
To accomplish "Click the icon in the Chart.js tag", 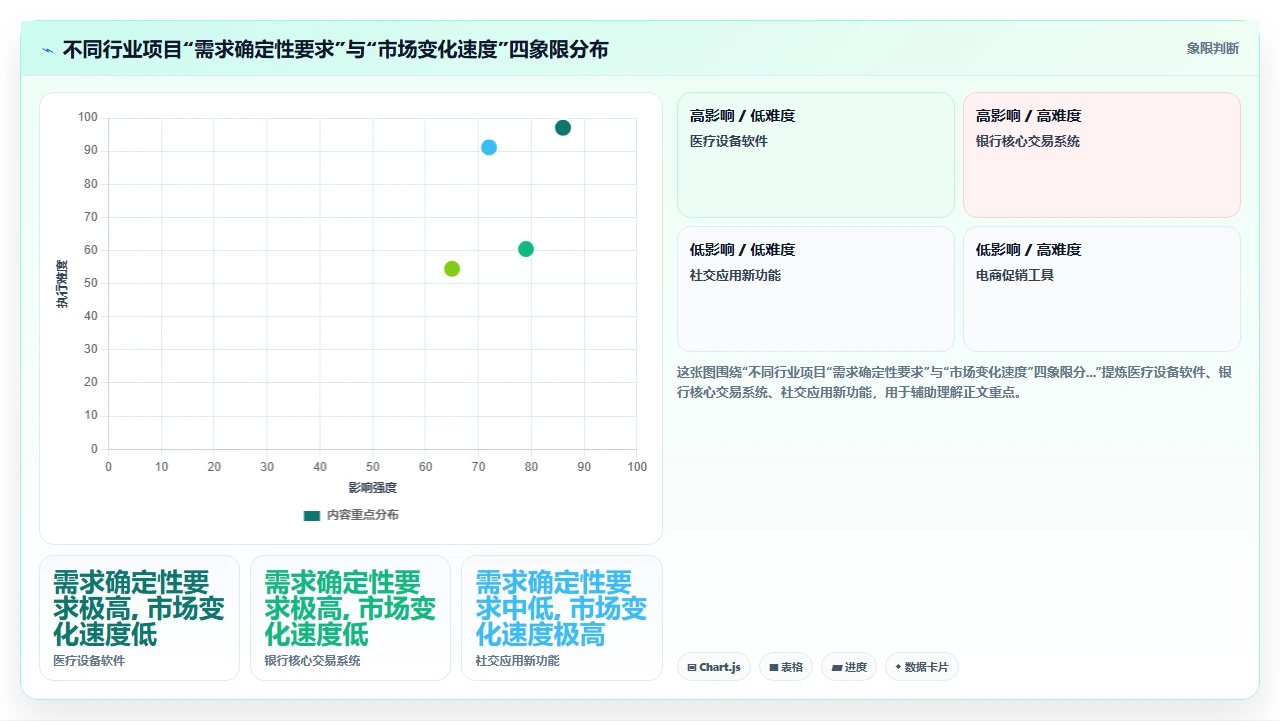I will coord(692,667).
